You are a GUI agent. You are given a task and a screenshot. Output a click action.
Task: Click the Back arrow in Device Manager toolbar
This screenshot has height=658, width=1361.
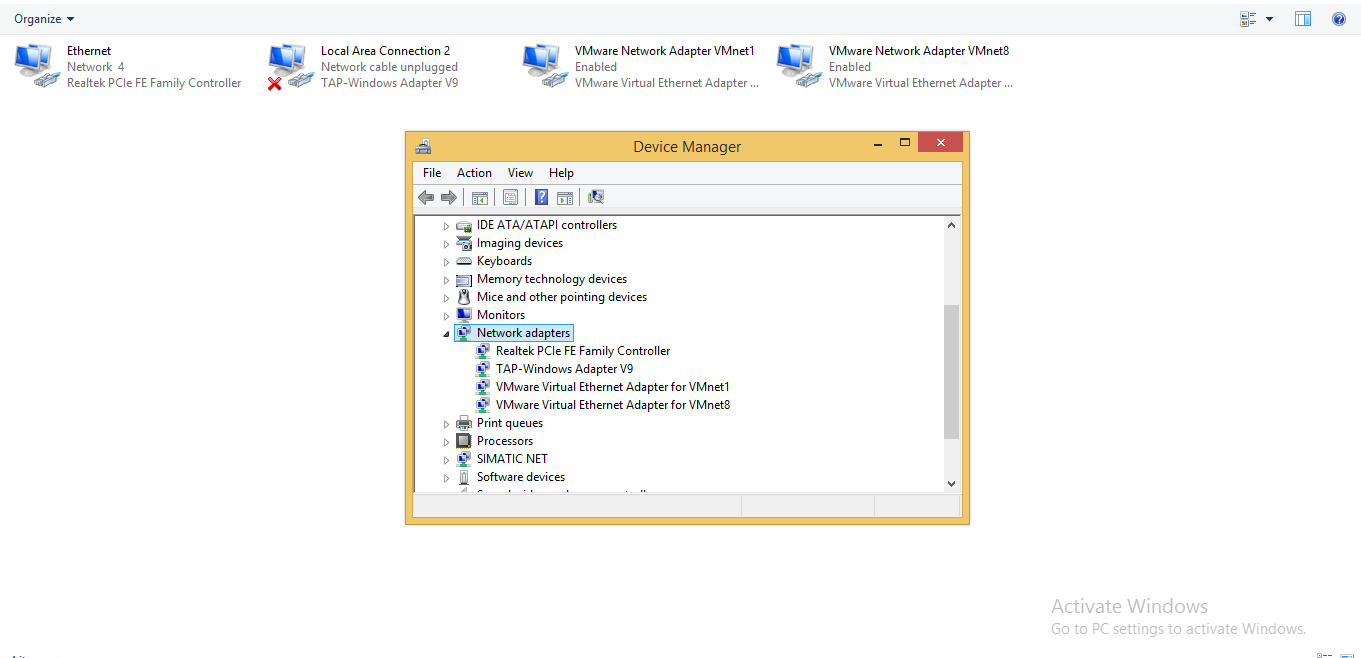coord(426,197)
